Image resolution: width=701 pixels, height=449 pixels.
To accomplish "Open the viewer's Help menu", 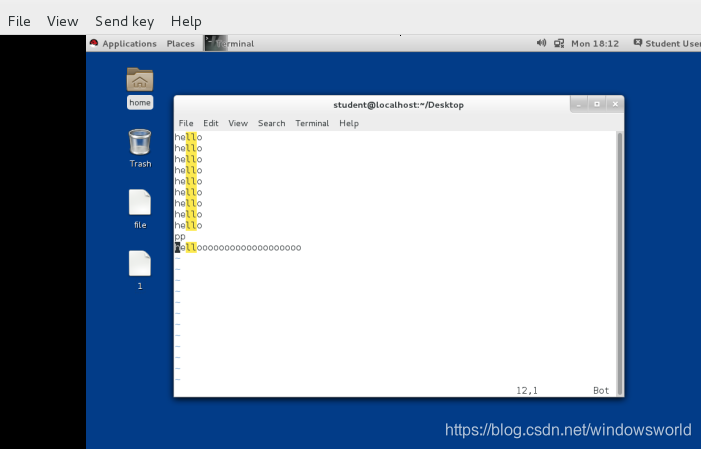I will pos(186,21).
